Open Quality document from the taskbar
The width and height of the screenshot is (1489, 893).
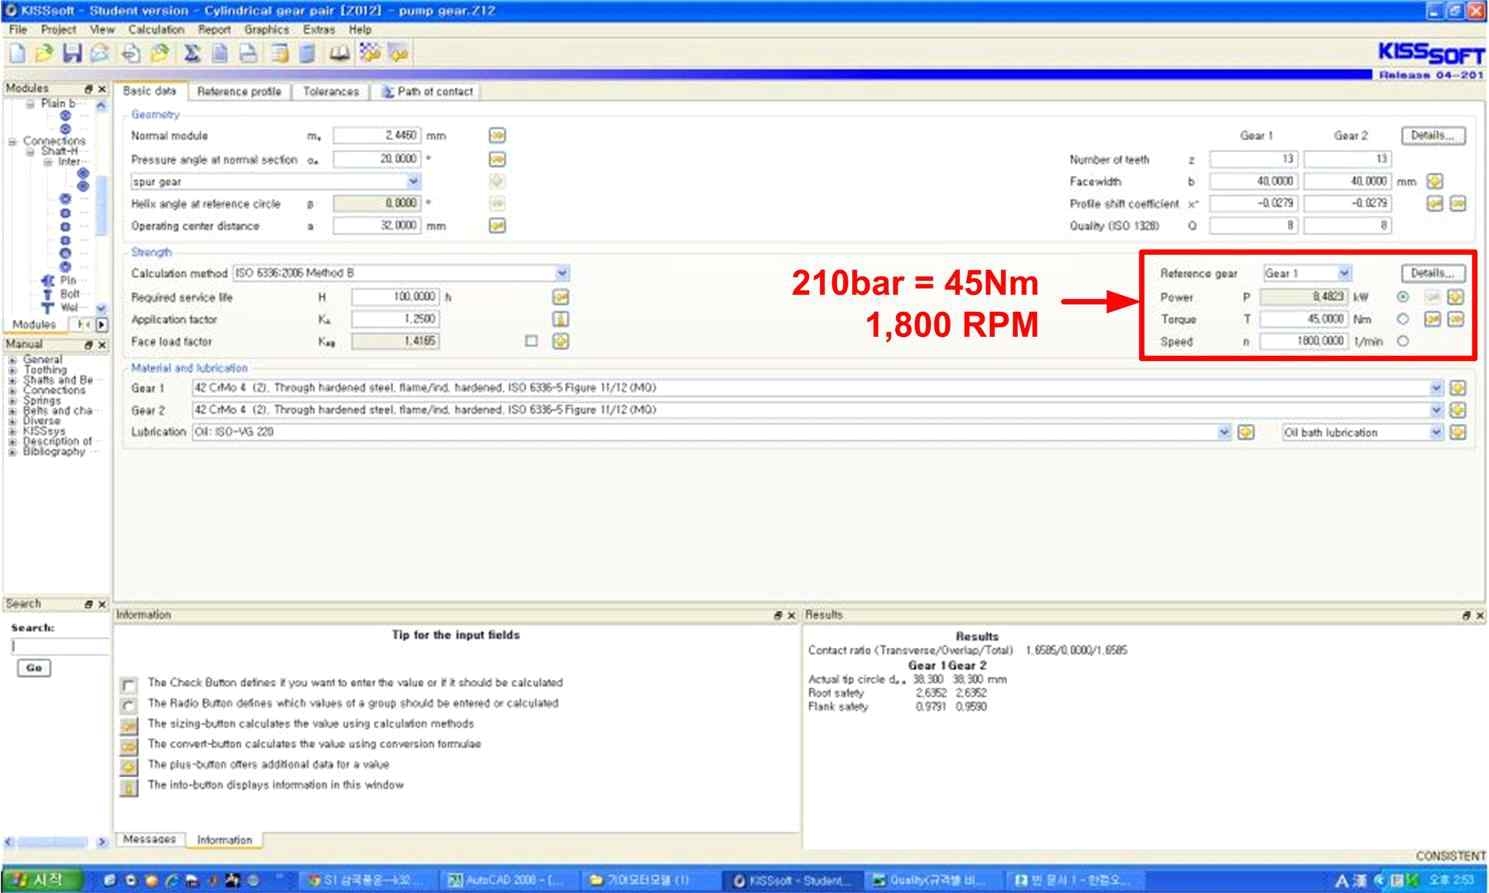click(x=930, y=880)
